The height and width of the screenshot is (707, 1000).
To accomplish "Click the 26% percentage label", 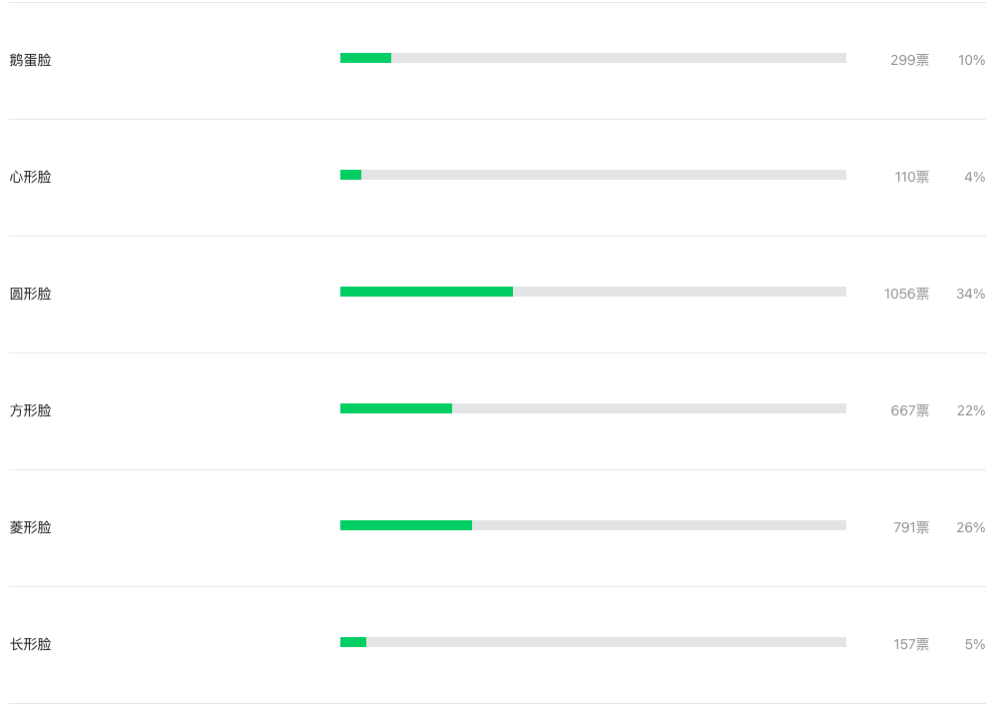I will point(971,527).
